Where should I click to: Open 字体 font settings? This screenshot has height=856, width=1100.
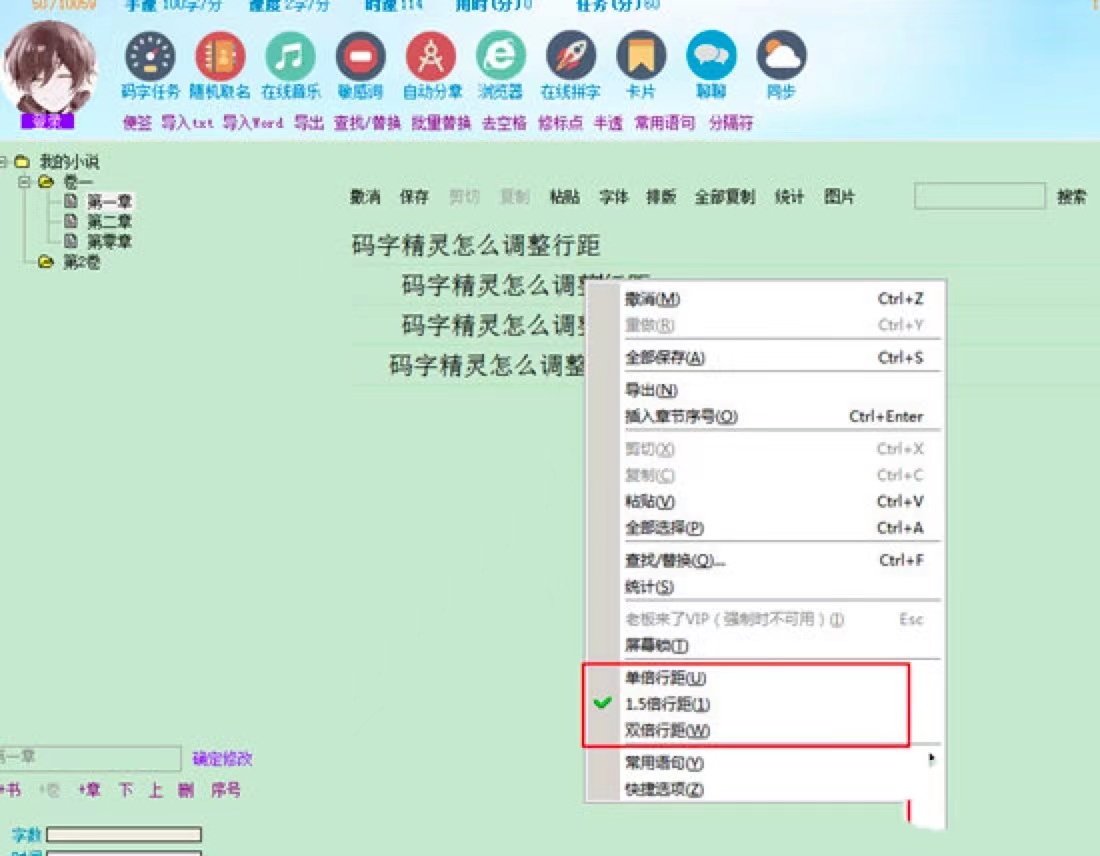[x=614, y=197]
